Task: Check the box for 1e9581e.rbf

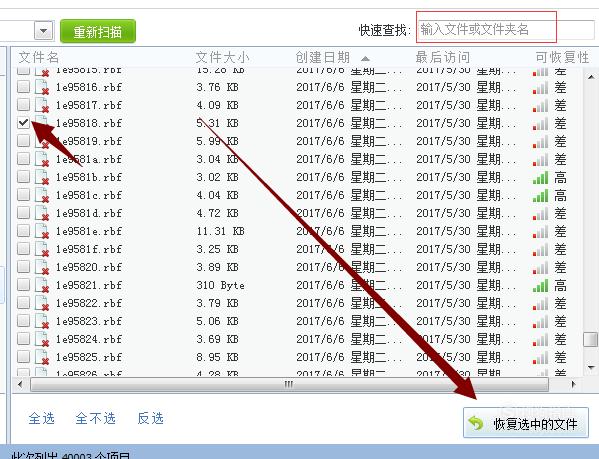Action: (x=24, y=231)
